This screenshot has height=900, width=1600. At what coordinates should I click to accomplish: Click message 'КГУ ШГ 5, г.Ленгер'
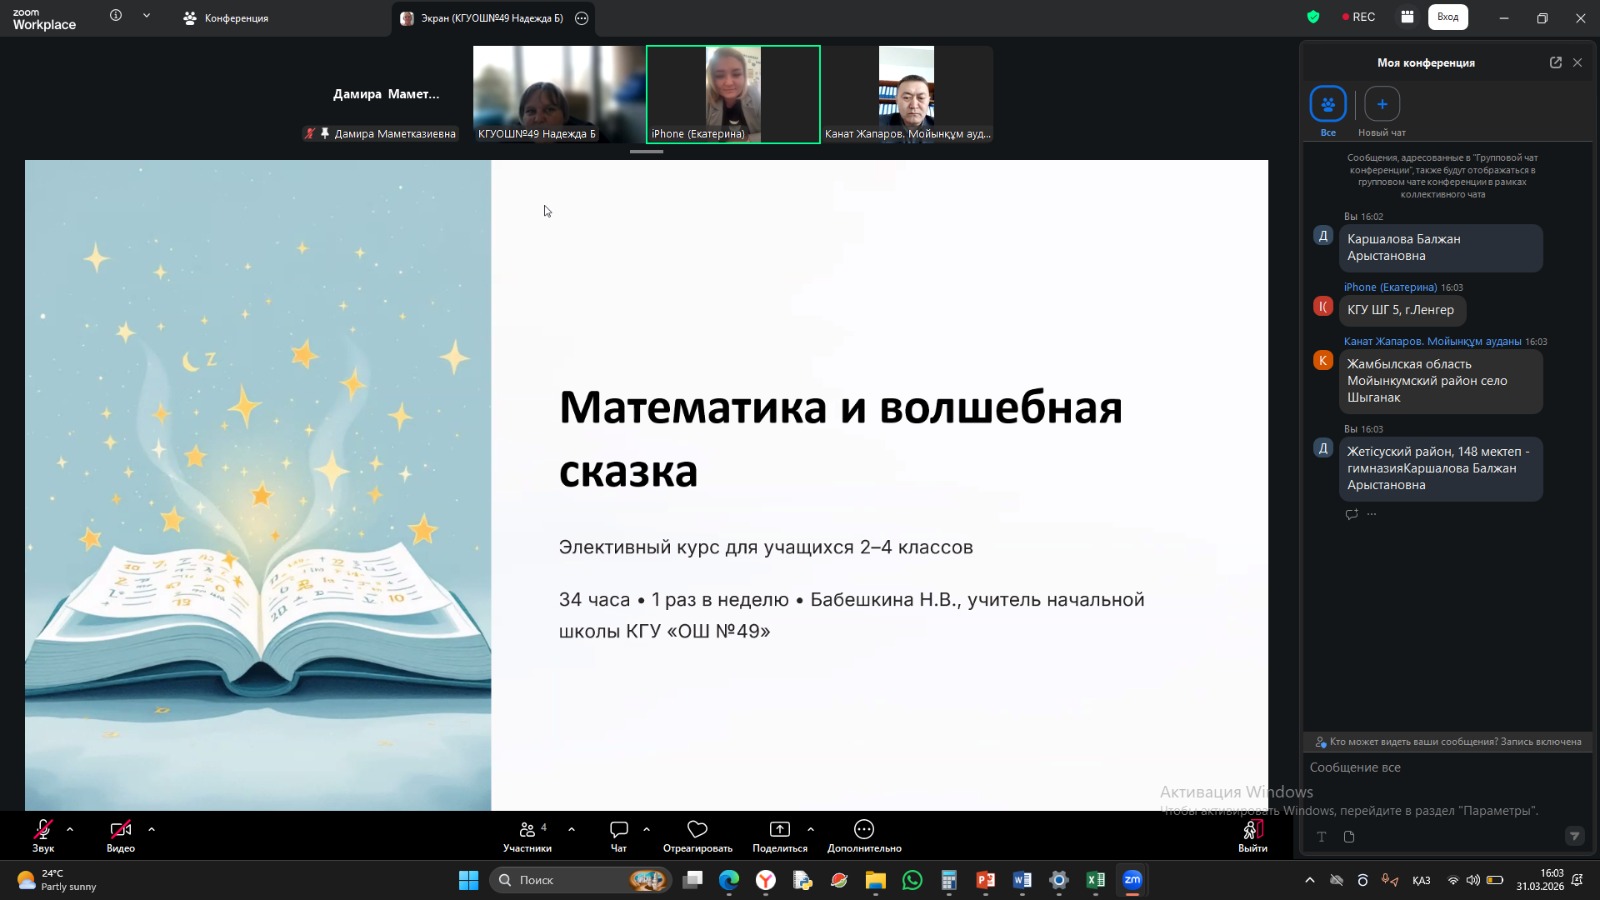(1402, 310)
